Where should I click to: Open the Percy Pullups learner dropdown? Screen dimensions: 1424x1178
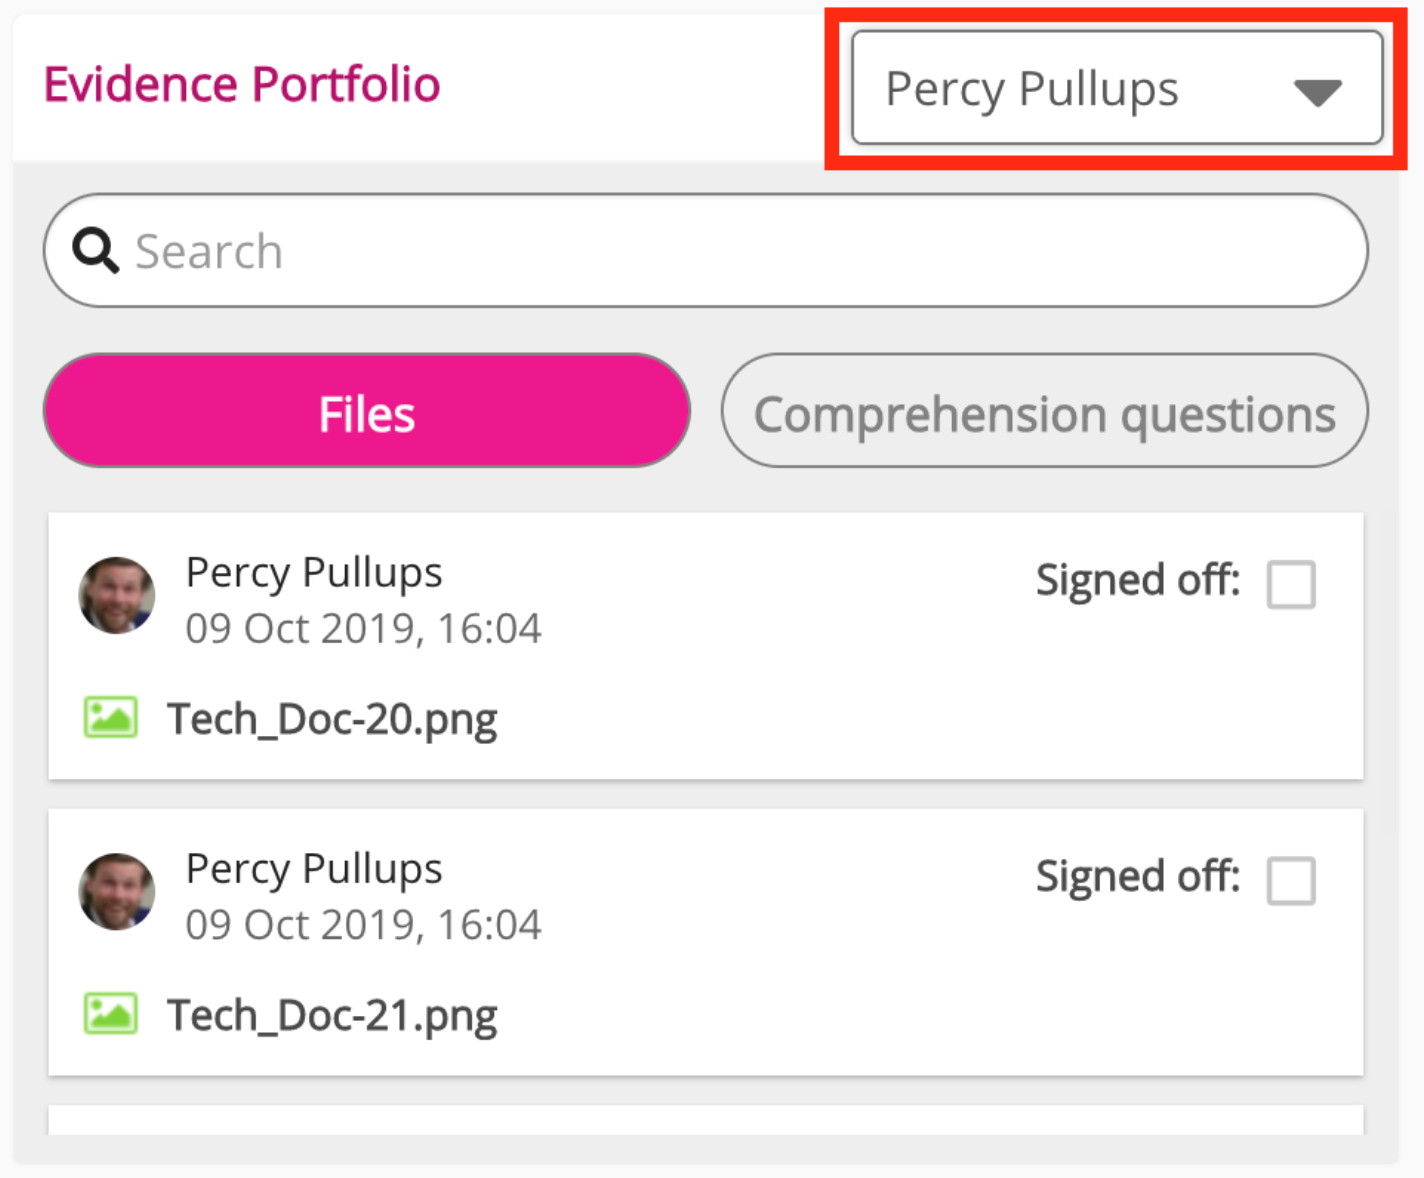pyautogui.click(x=1116, y=88)
